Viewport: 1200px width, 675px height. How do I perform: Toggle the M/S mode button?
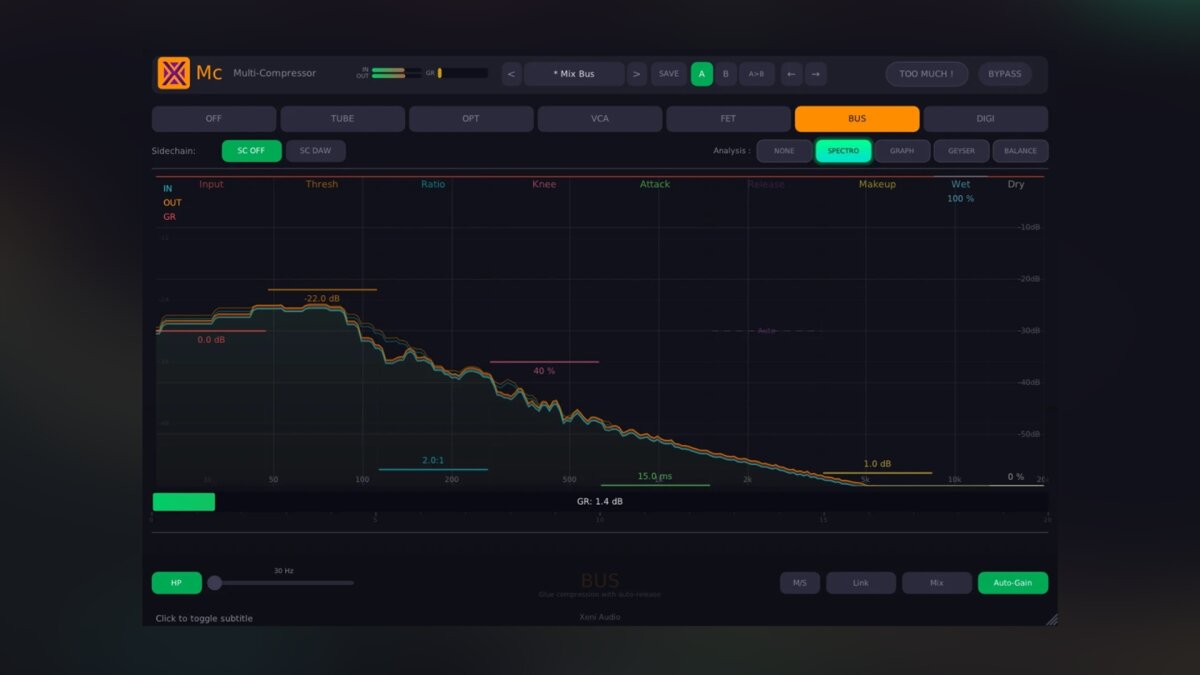[x=800, y=582]
